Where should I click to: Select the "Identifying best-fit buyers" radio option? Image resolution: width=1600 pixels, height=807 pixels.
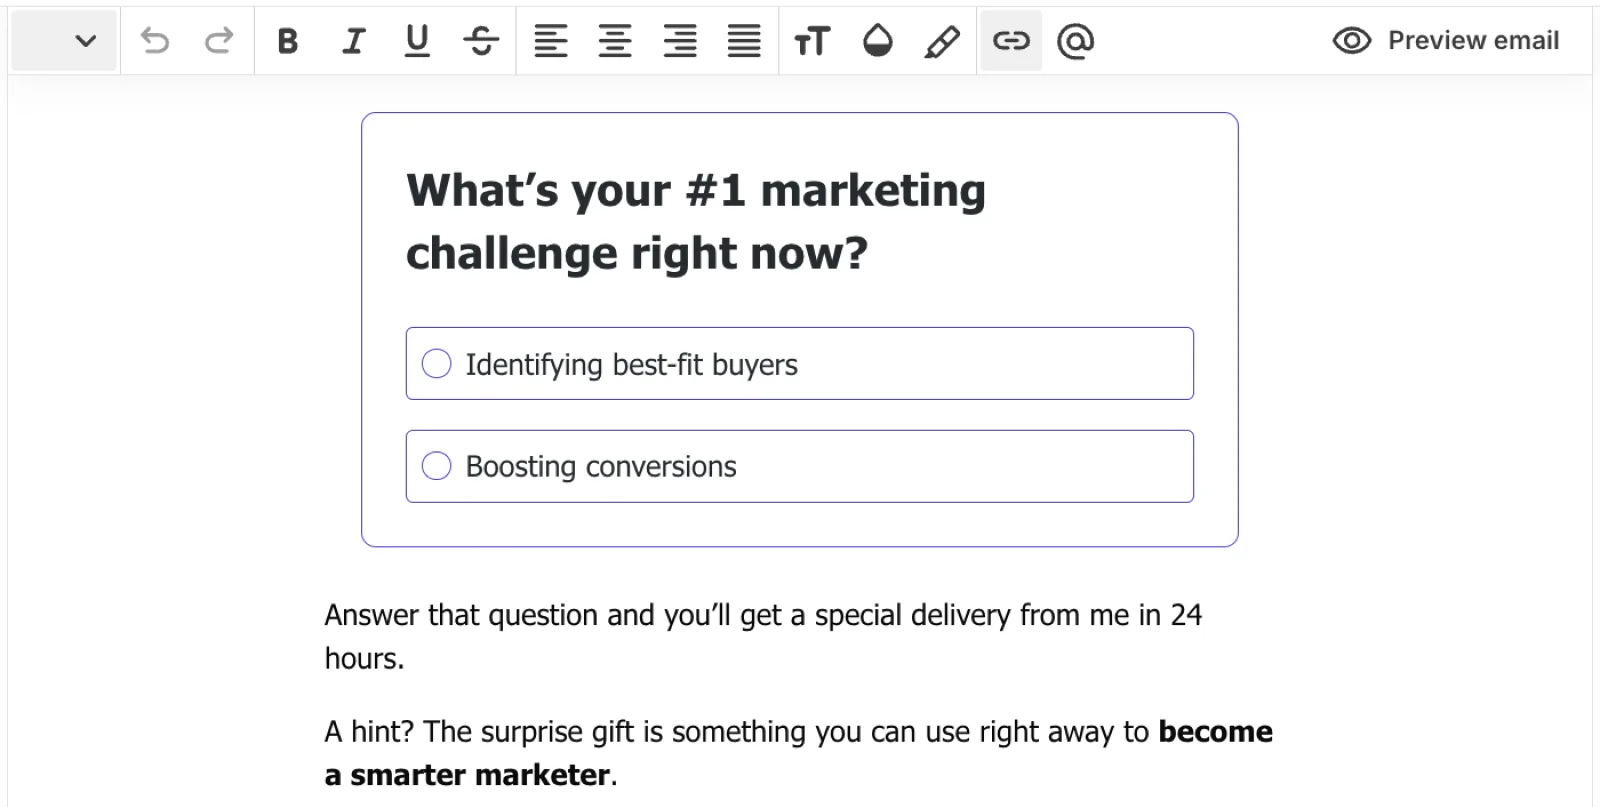point(437,364)
